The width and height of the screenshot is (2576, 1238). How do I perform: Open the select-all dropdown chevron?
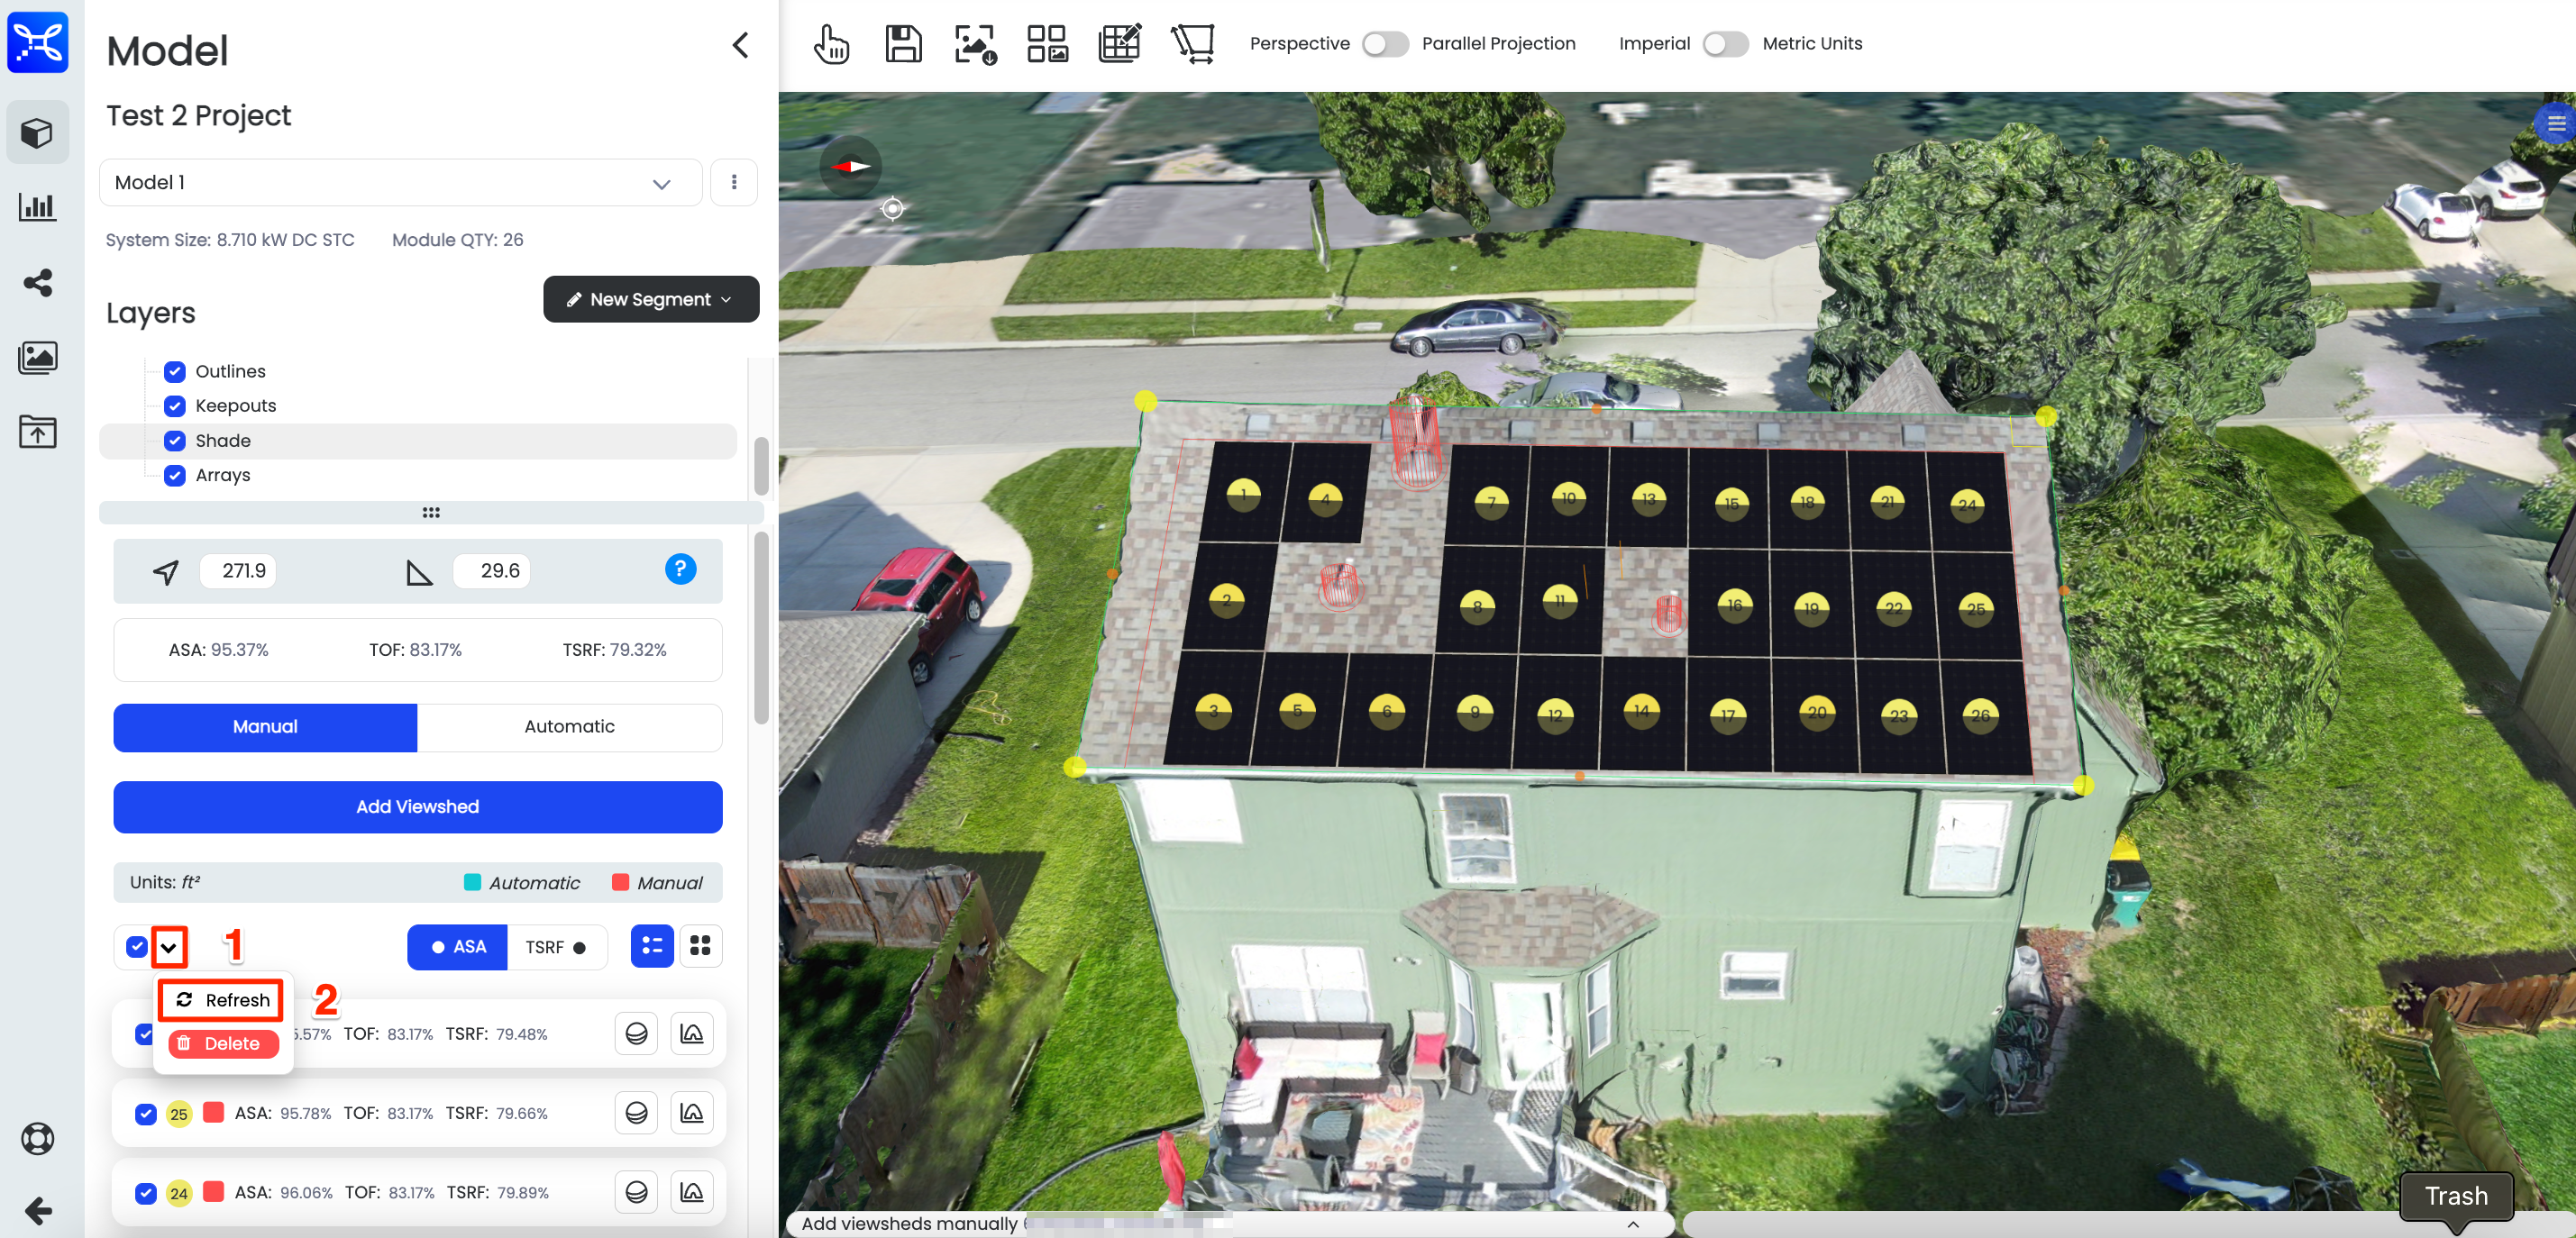tap(169, 947)
